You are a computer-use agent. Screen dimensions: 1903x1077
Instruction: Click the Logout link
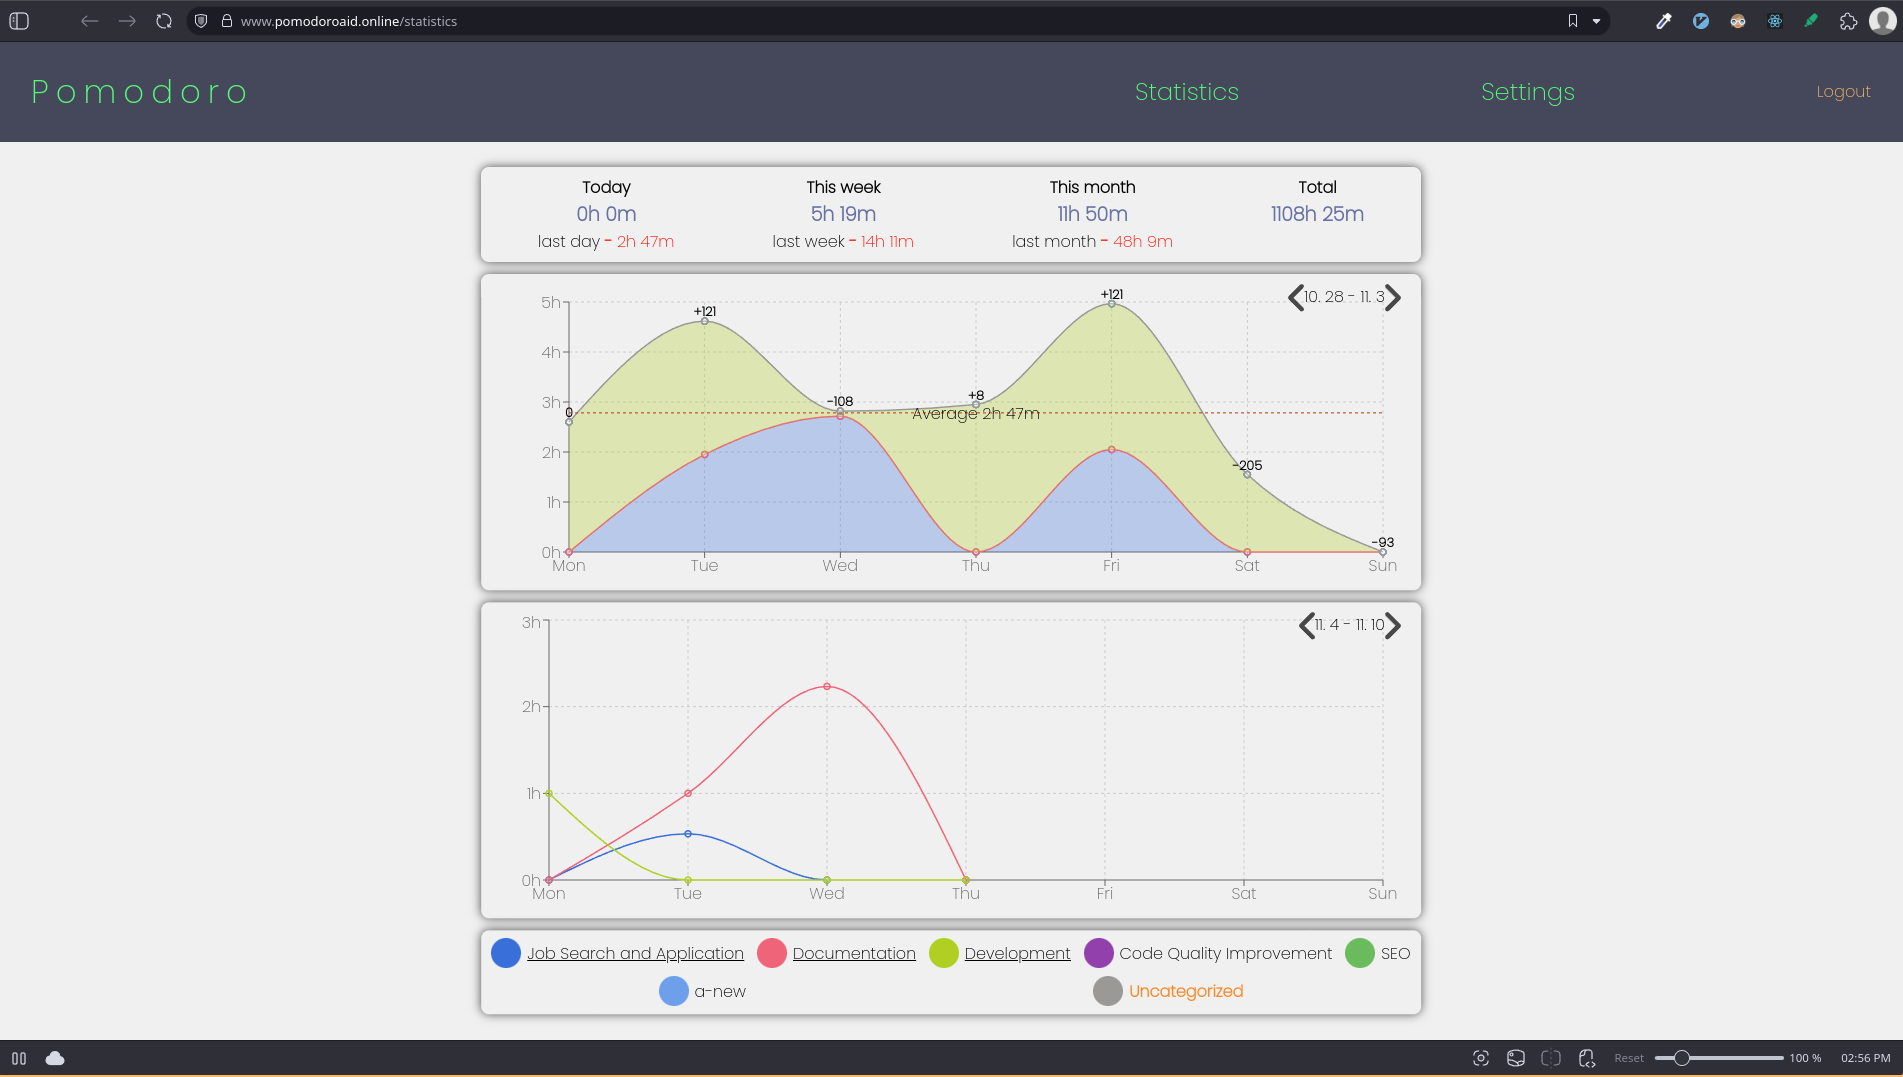[x=1842, y=92]
